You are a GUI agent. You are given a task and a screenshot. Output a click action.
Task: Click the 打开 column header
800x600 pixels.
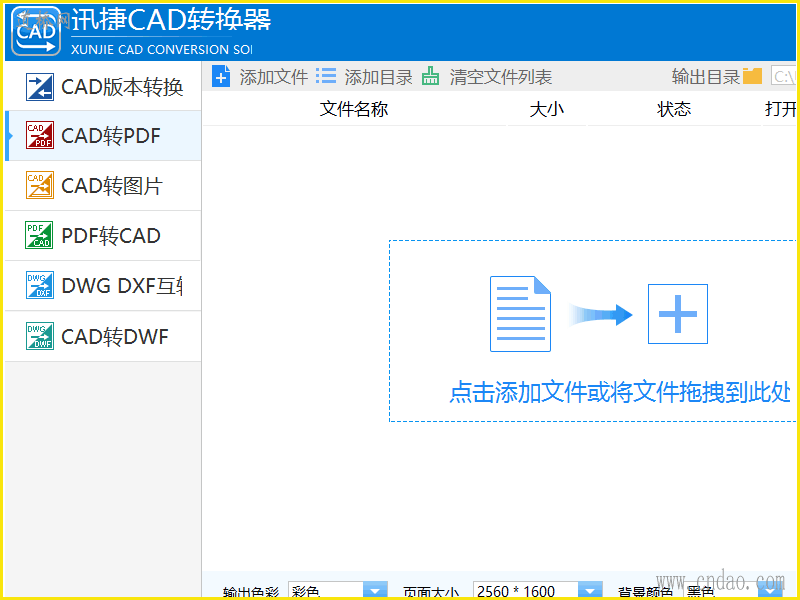pyautogui.click(x=780, y=109)
